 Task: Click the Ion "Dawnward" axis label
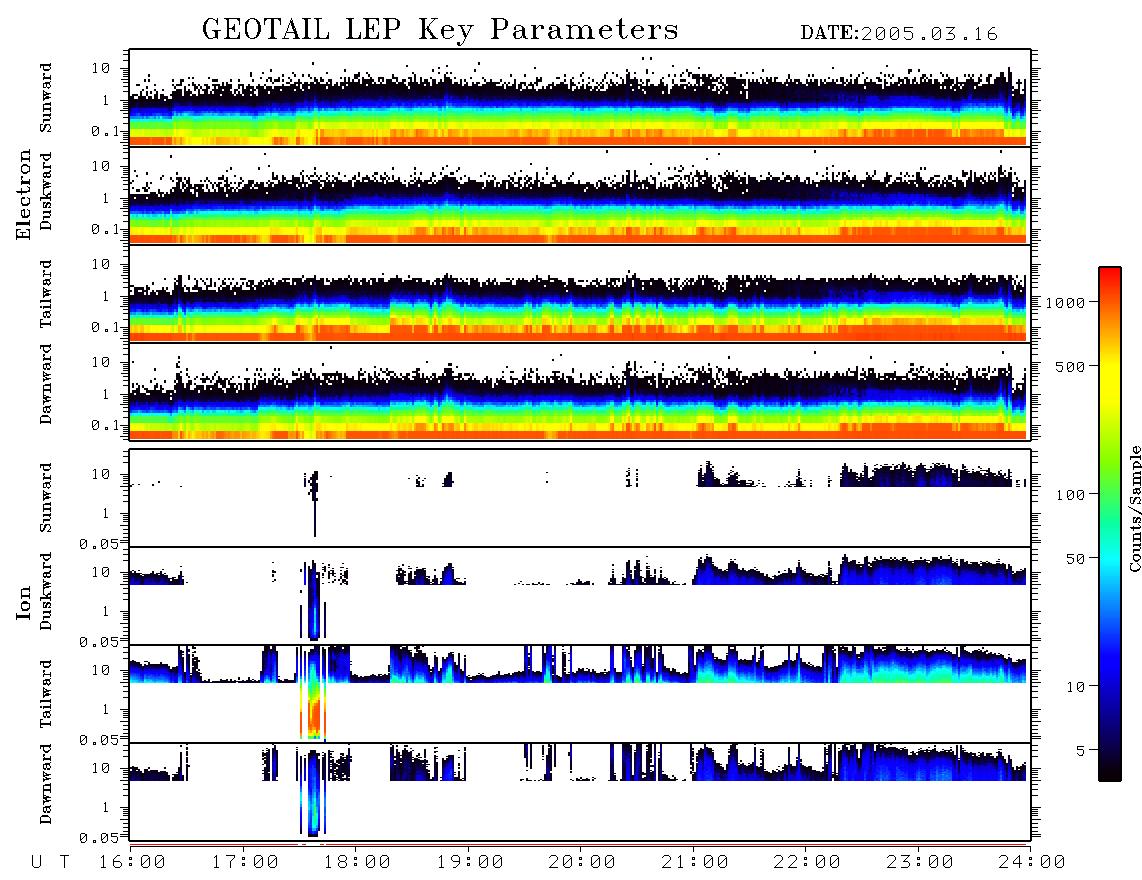click(x=46, y=784)
